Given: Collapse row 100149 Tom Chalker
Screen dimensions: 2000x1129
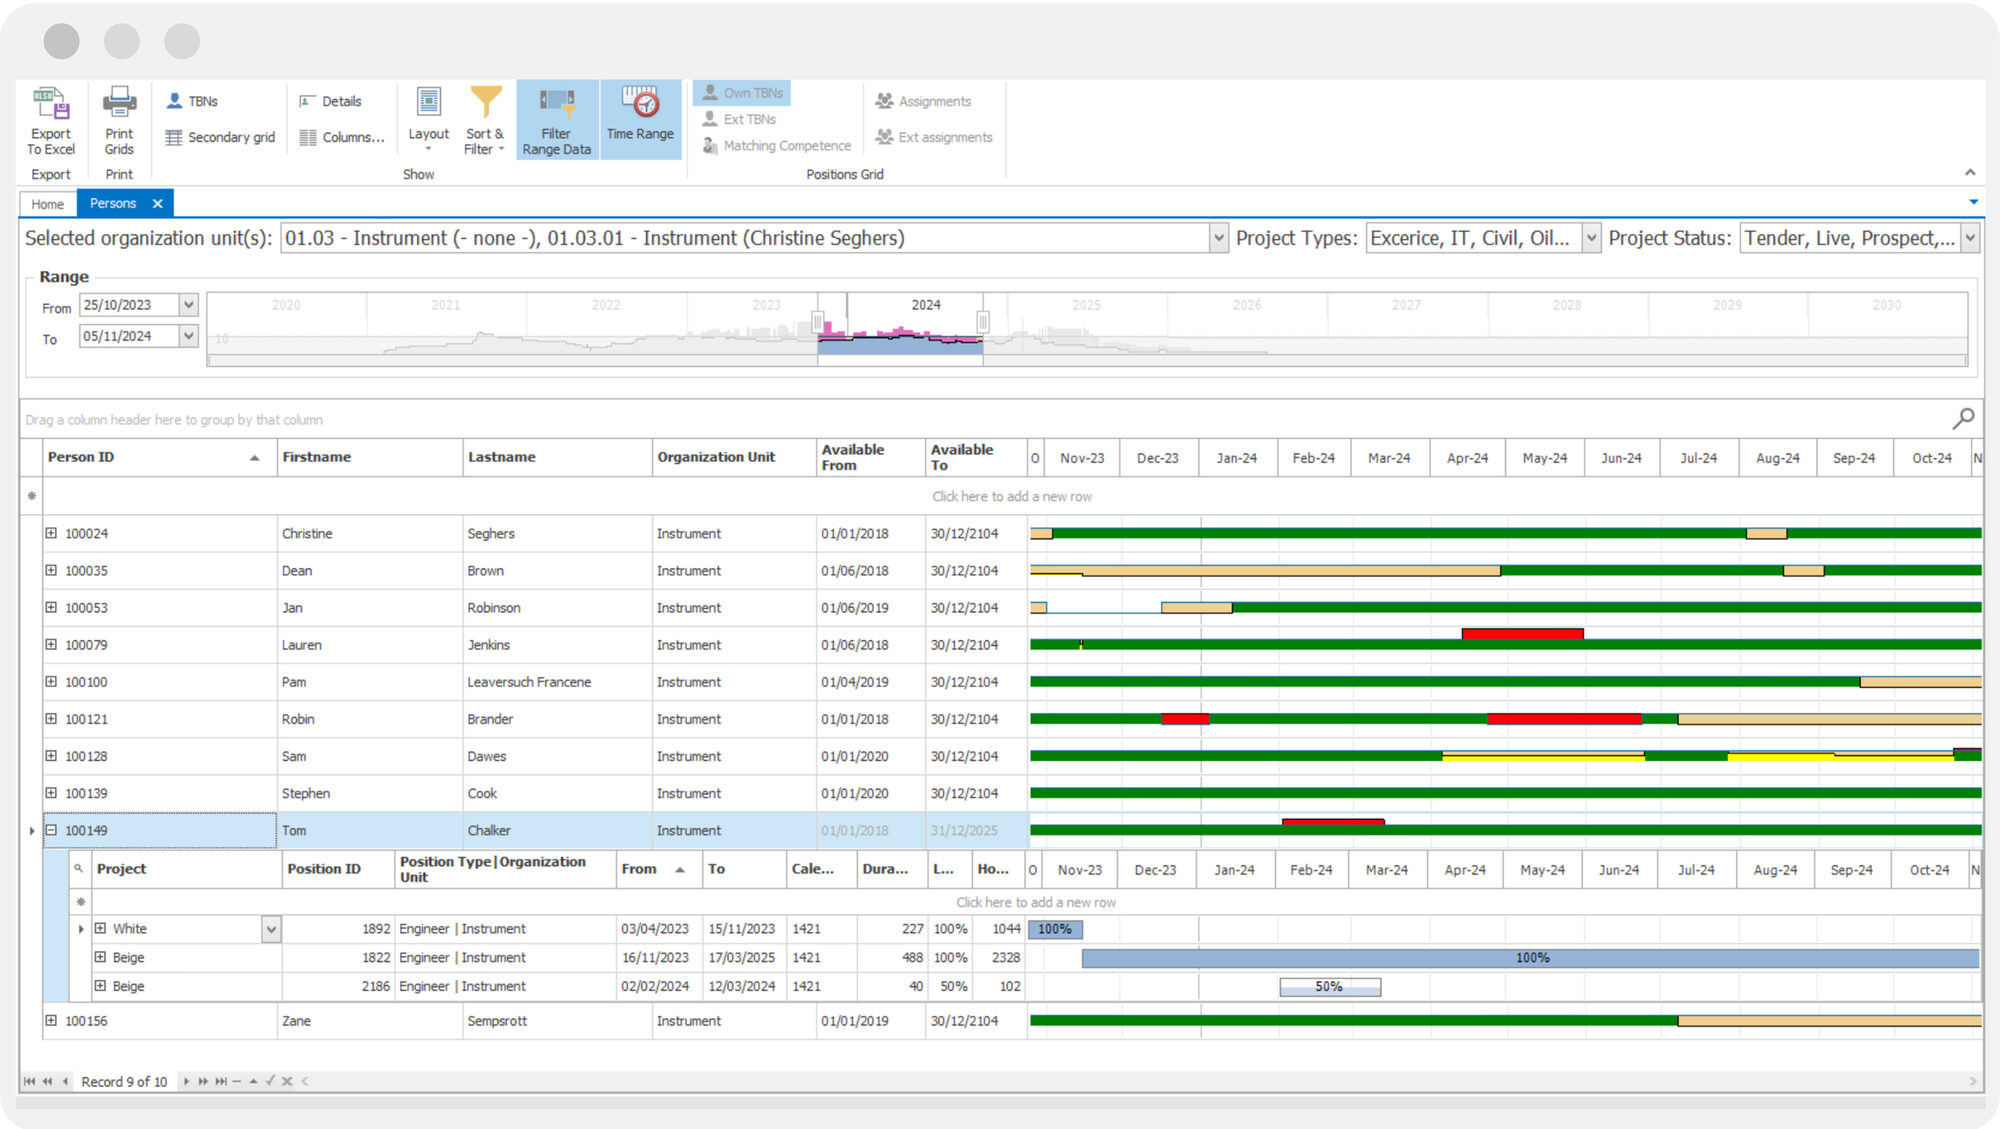Looking at the screenshot, I should 51,830.
